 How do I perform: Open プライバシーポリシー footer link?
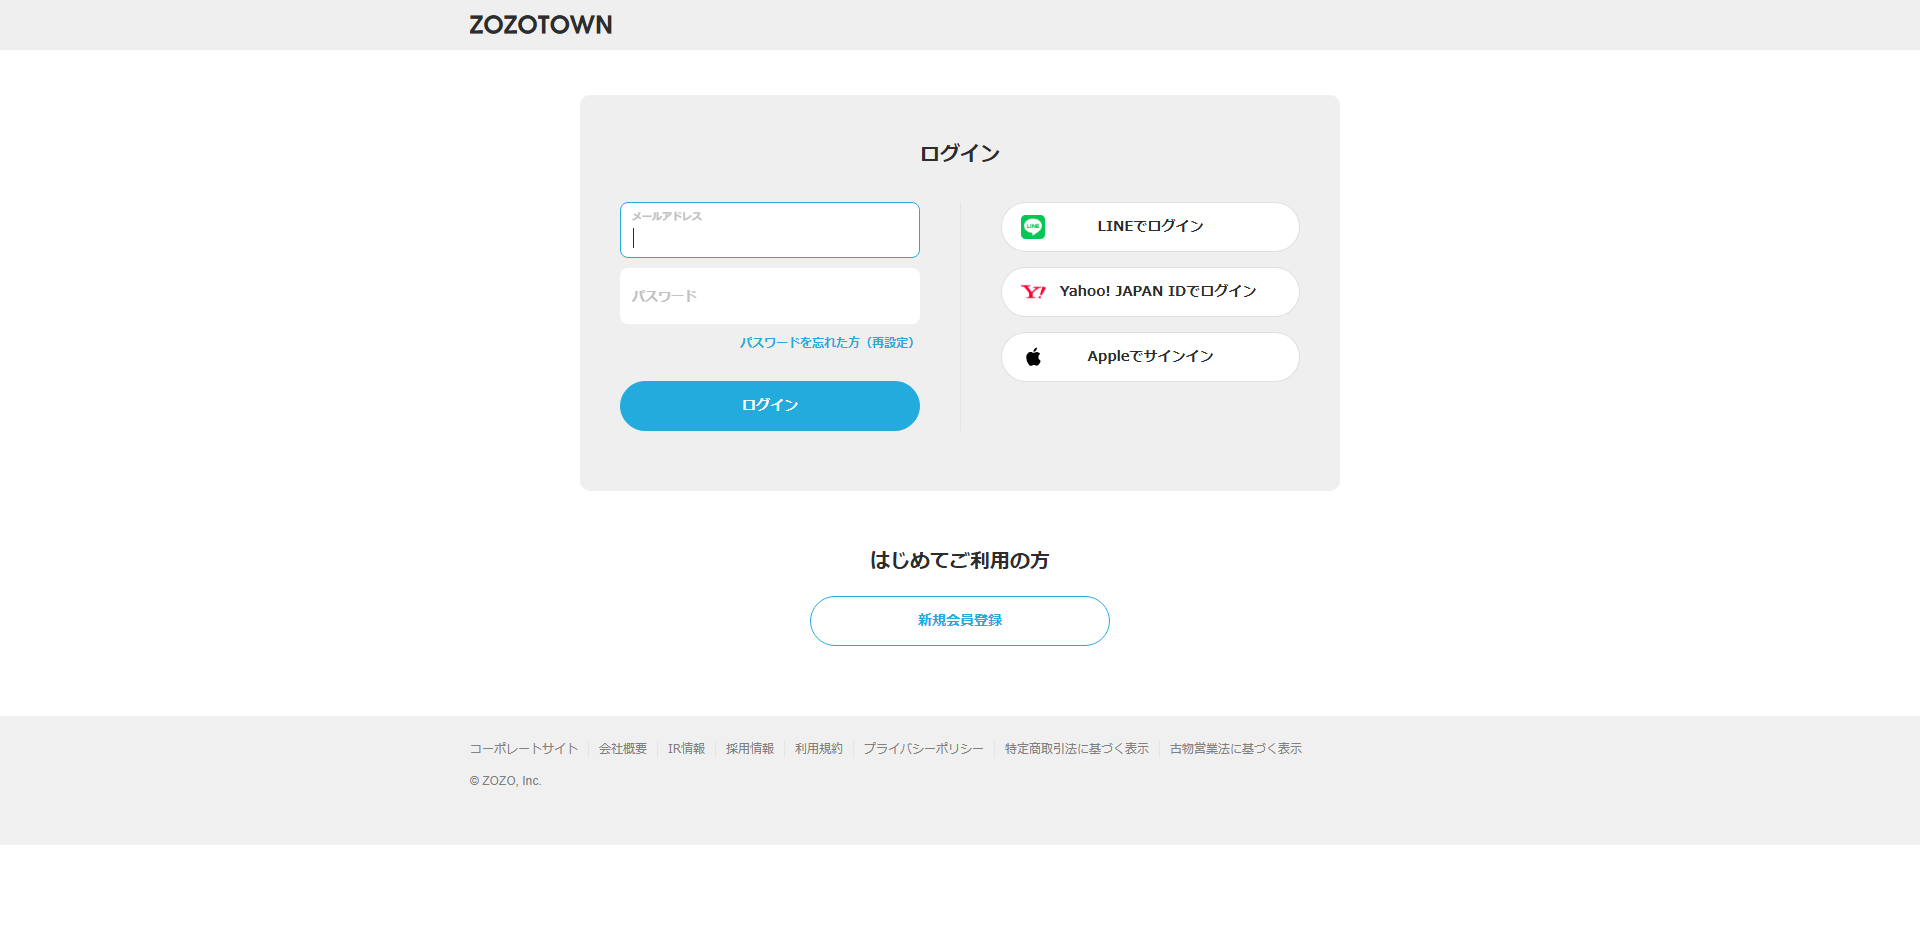[x=924, y=749]
